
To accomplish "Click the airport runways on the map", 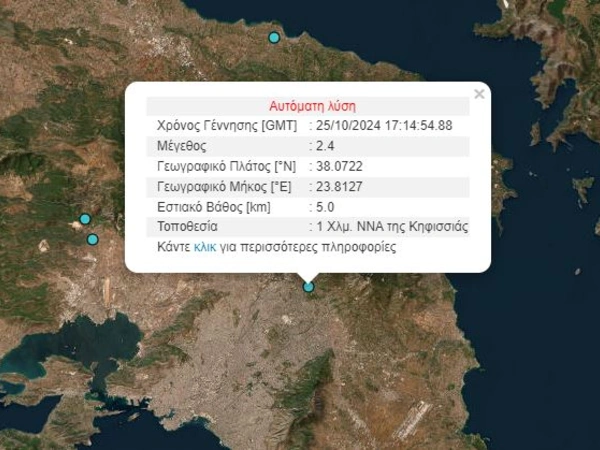I will click(x=410, y=420).
